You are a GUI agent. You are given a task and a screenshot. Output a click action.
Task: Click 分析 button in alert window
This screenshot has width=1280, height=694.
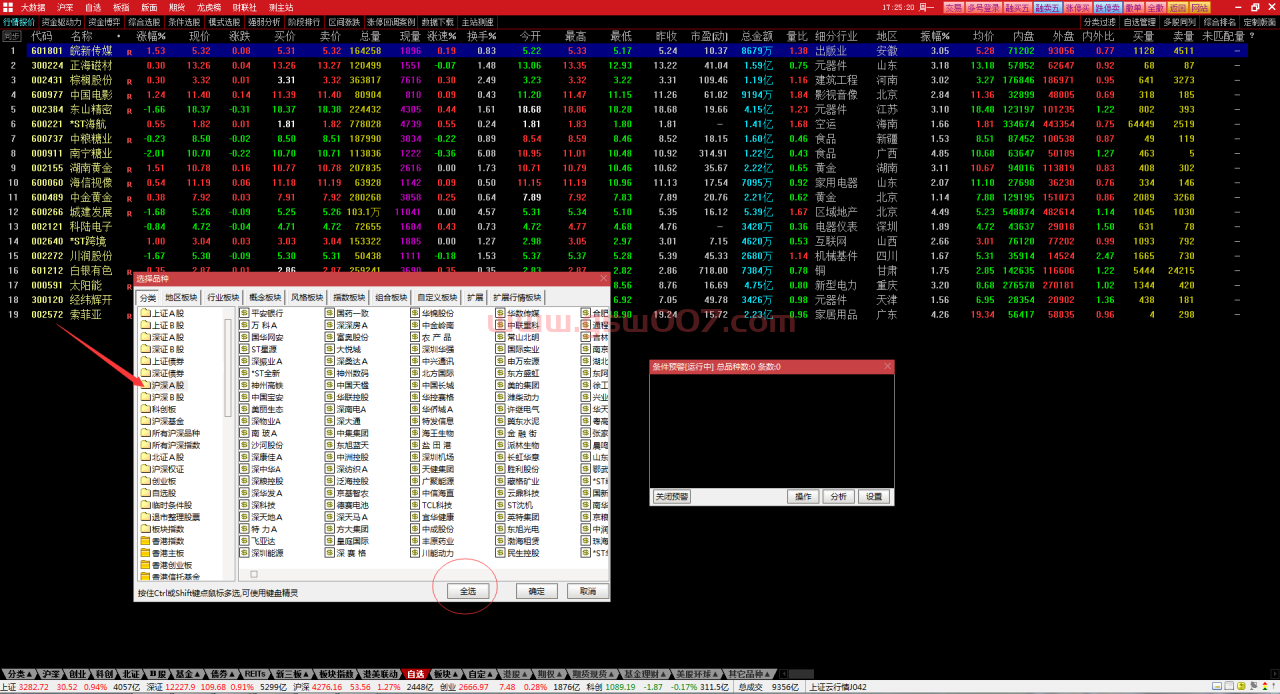click(838, 496)
